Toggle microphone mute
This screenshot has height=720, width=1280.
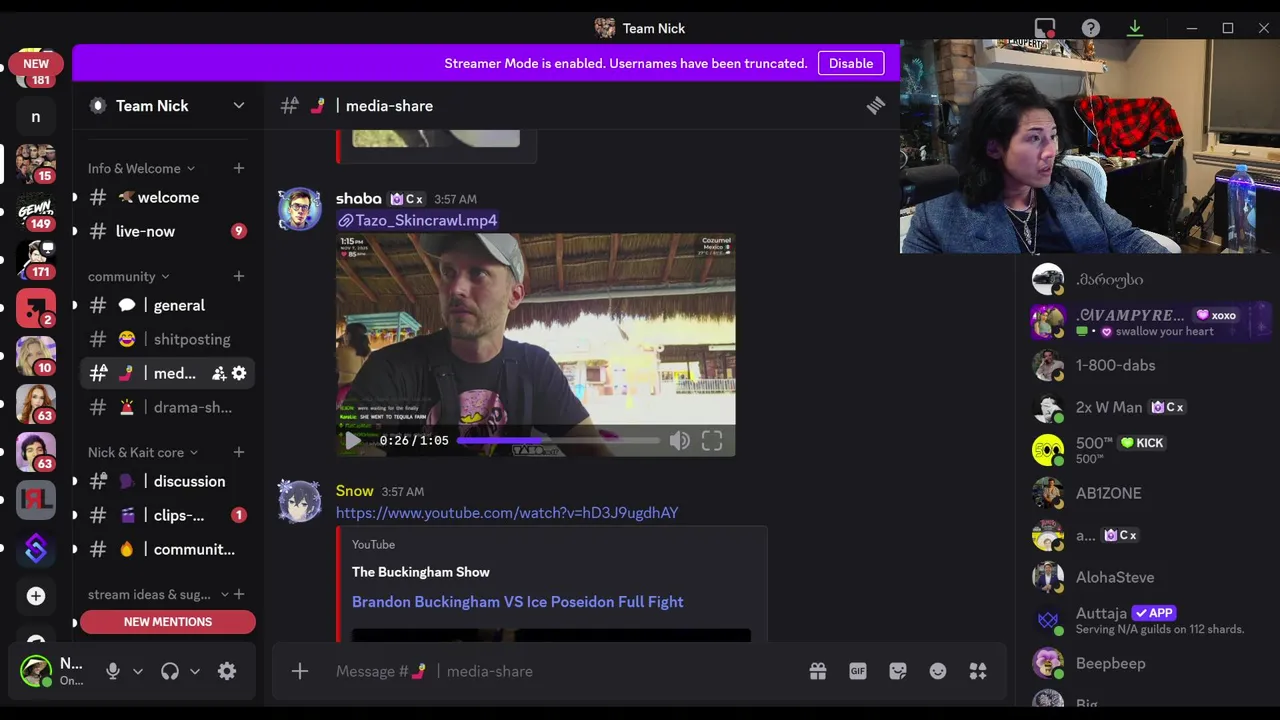pyautogui.click(x=113, y=671)
